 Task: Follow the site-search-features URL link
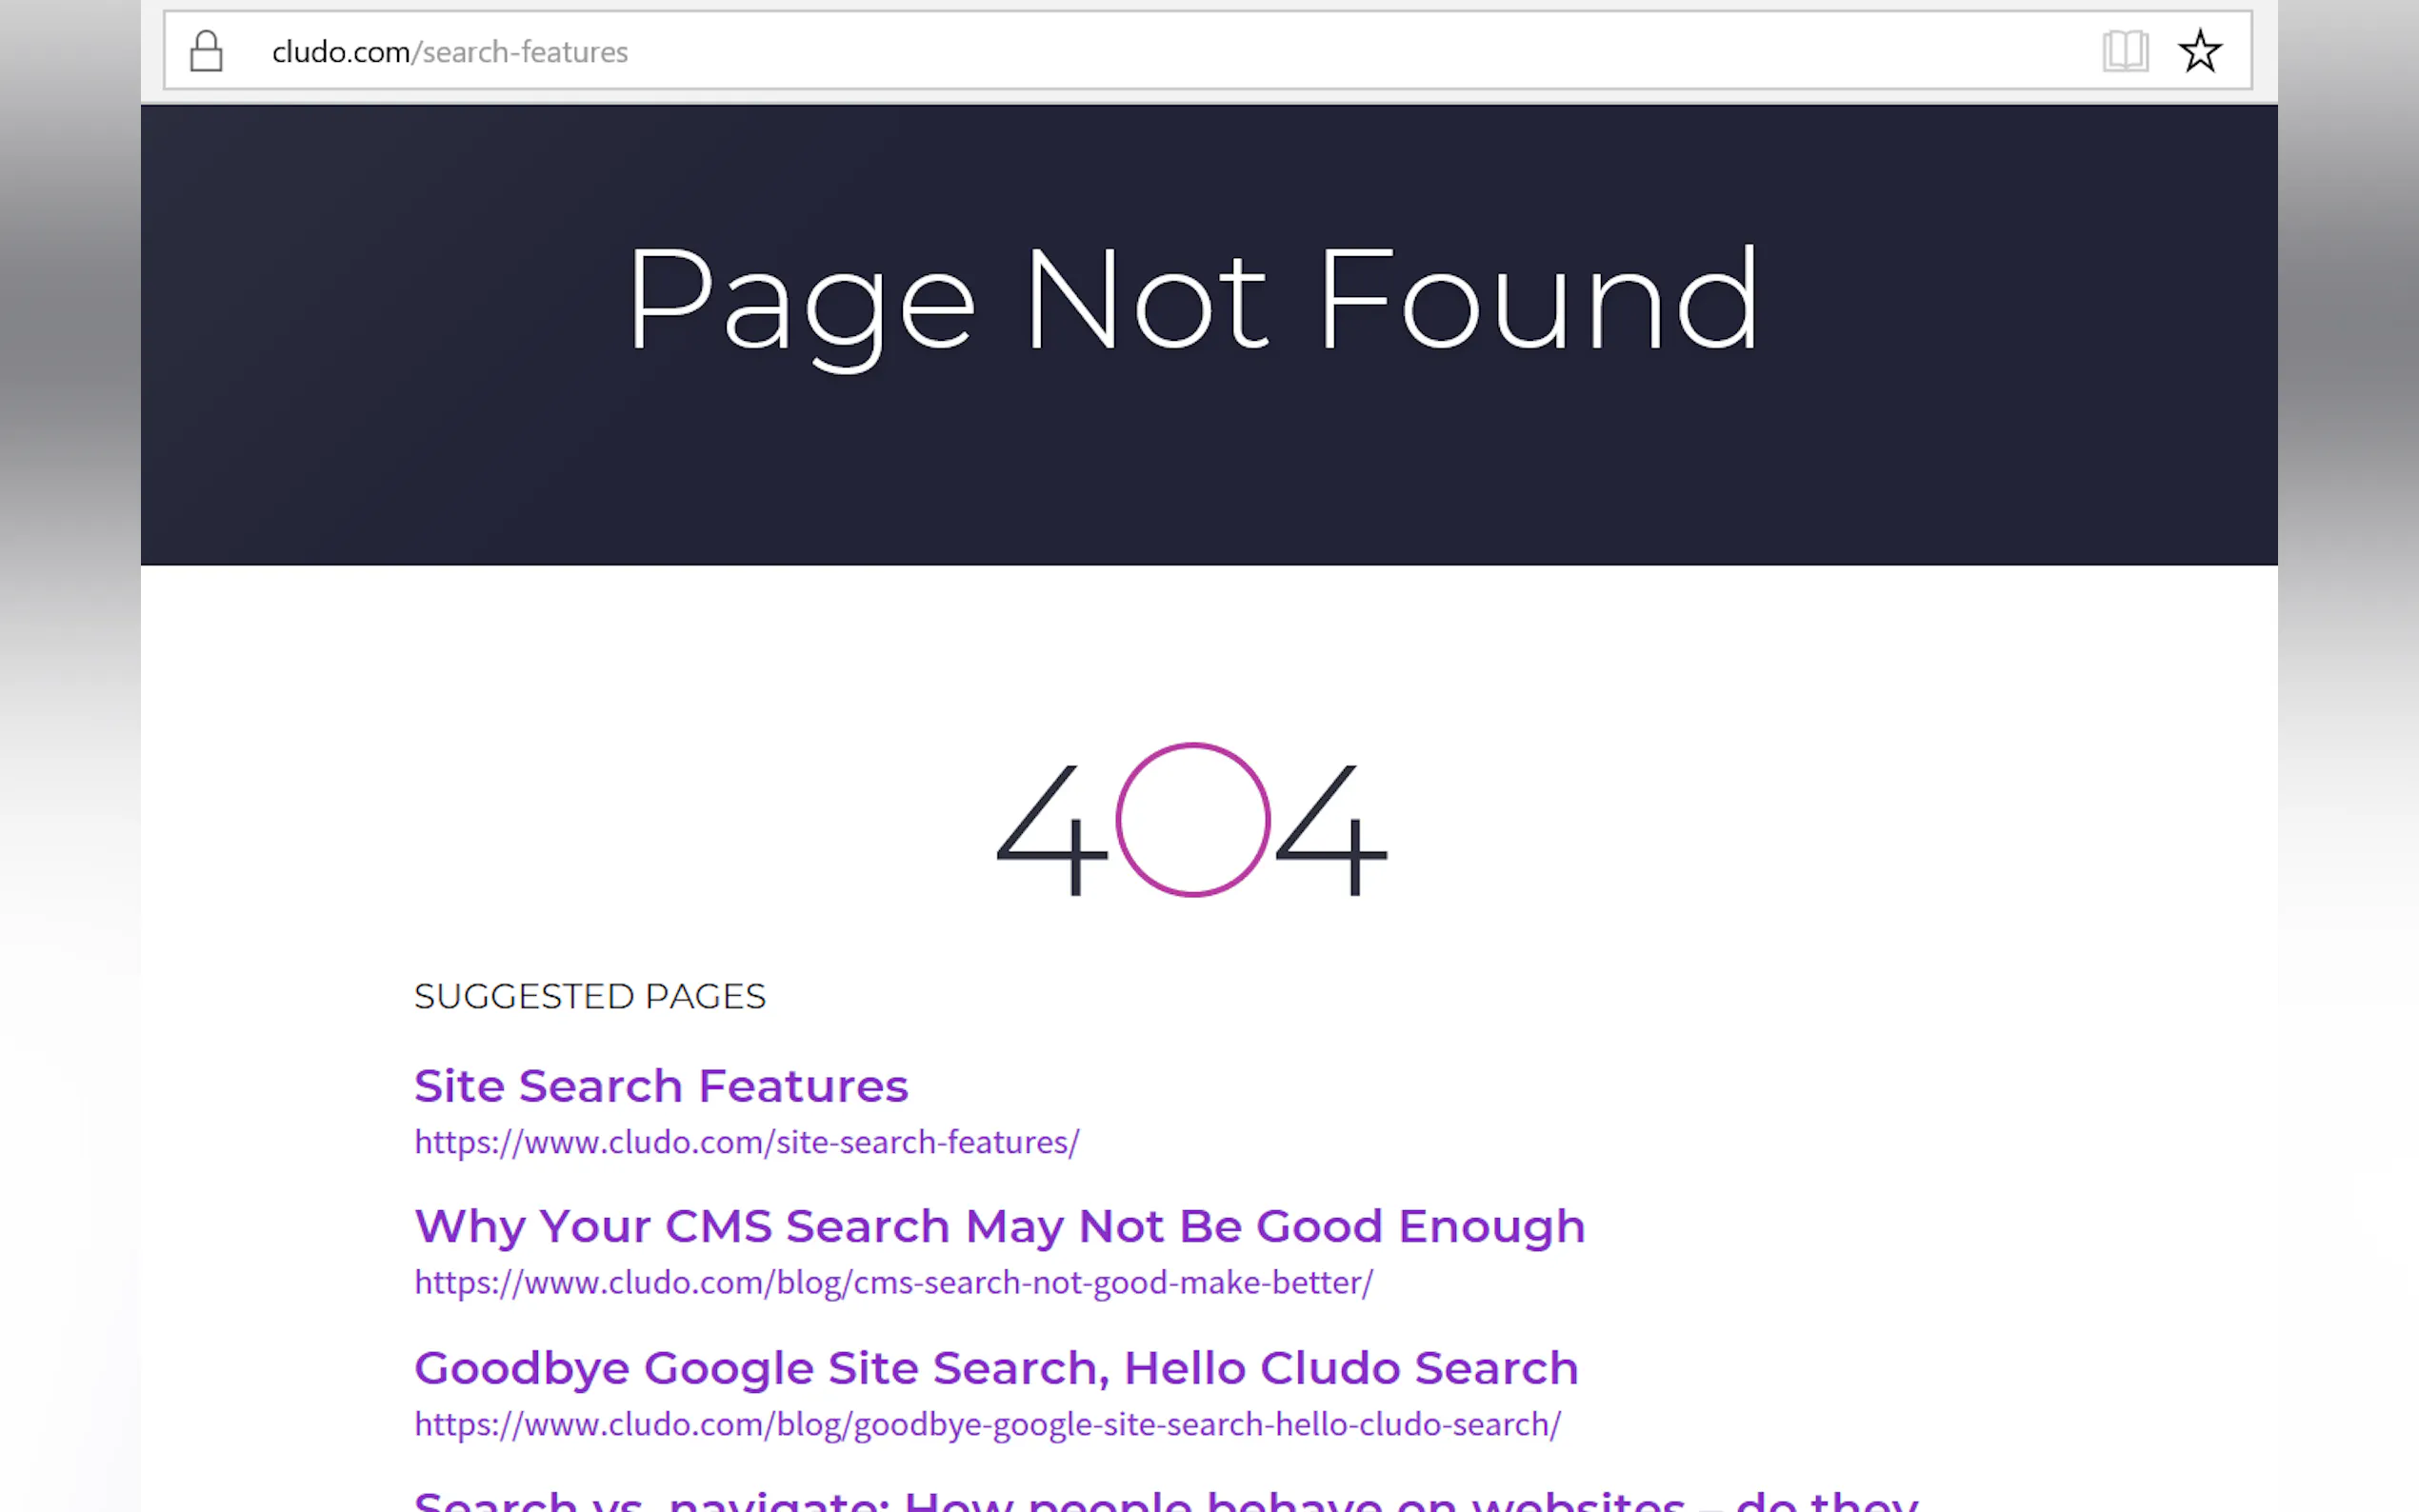click(x=747, y=1142)
